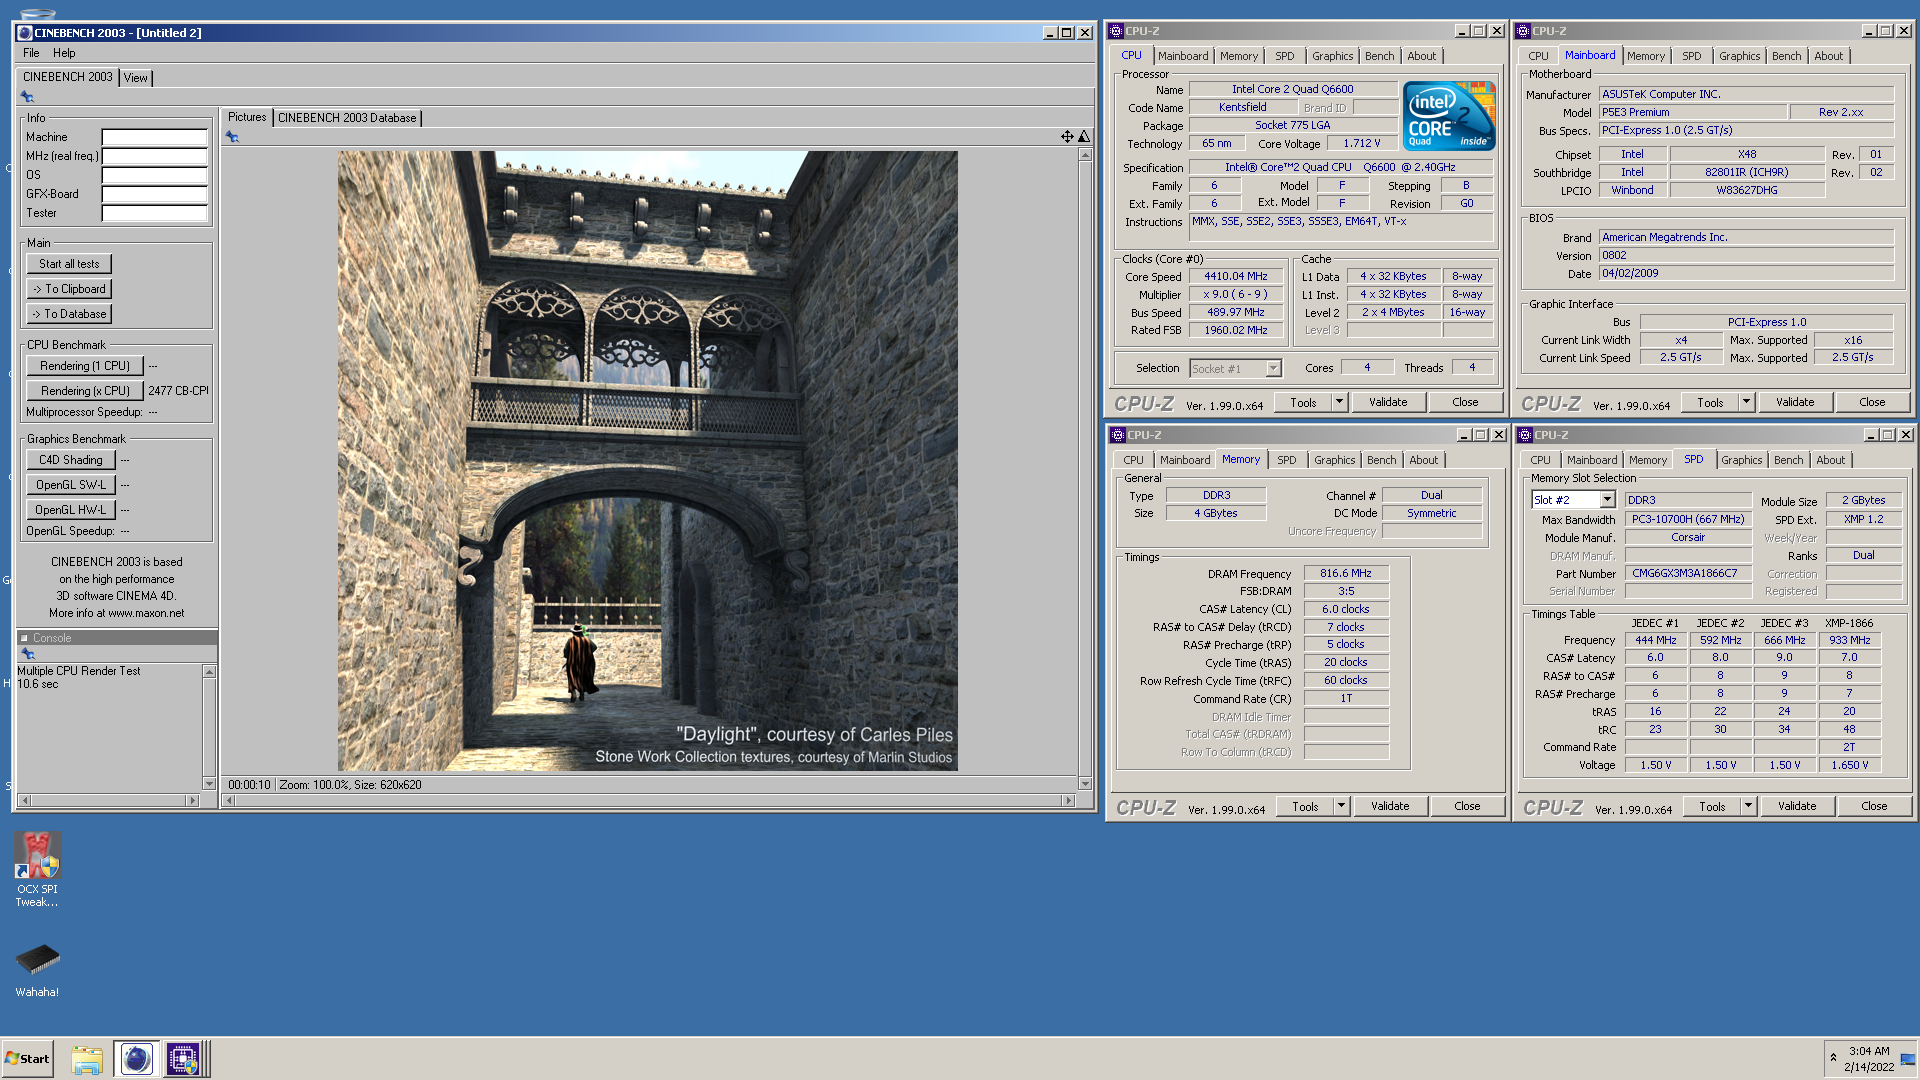Image resolution: width=1920 pixels, height=1080 pixels.
Task: Click the taskbar clock showing 3:04 AM
Action: 1869,1051
